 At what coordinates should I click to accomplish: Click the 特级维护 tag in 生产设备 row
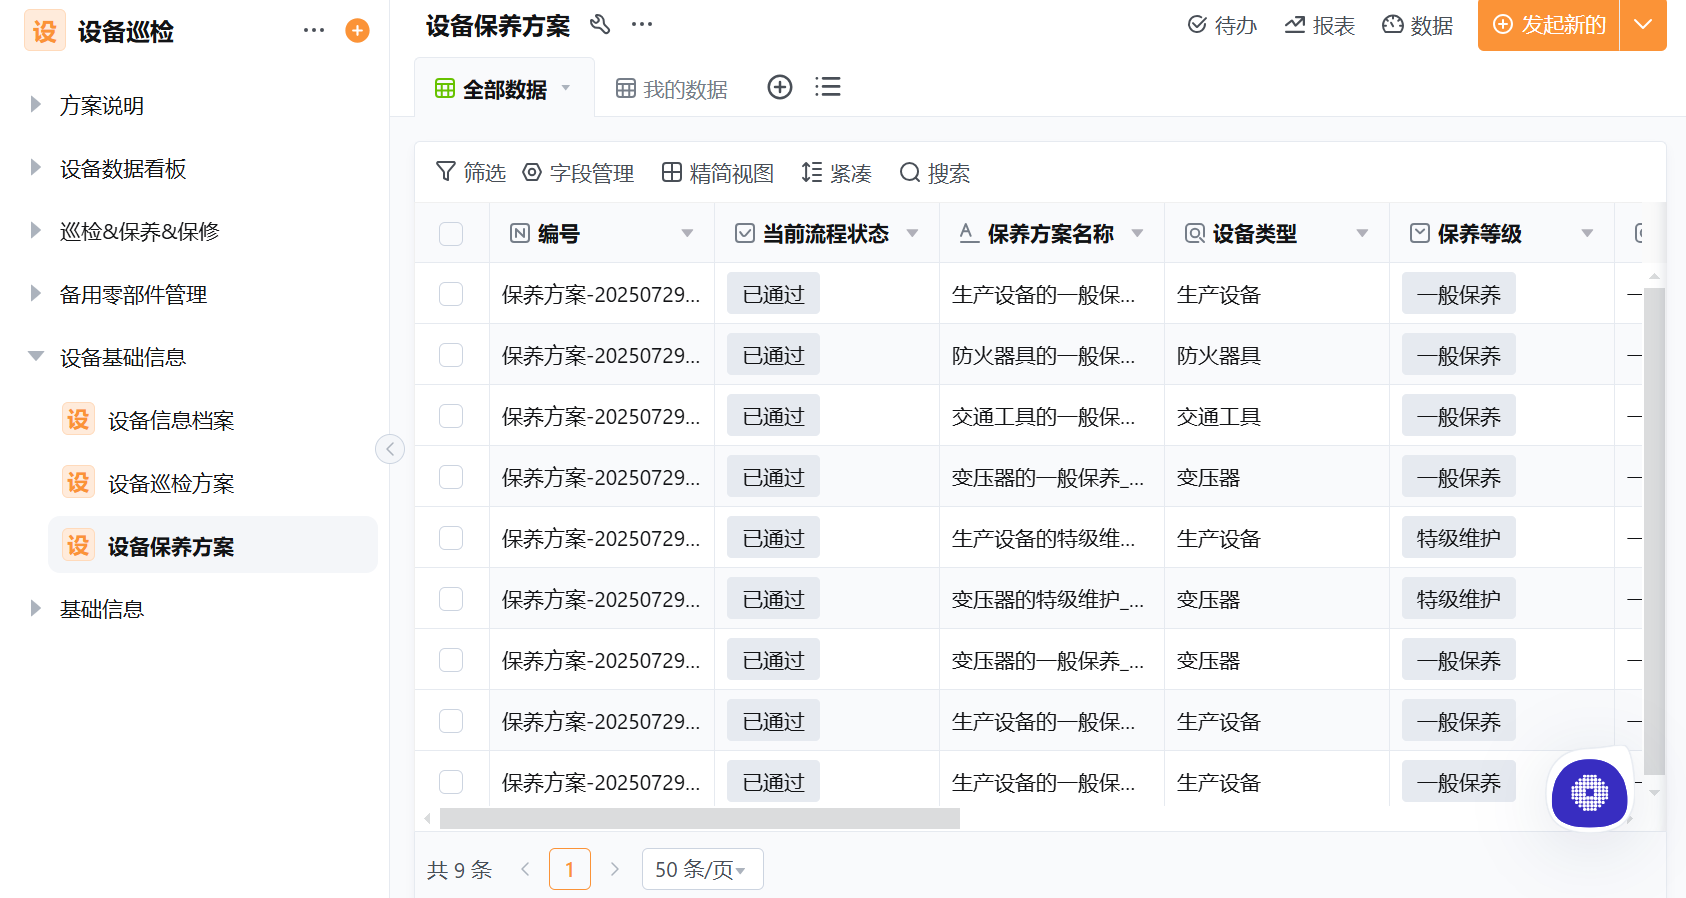[1458, 538]
